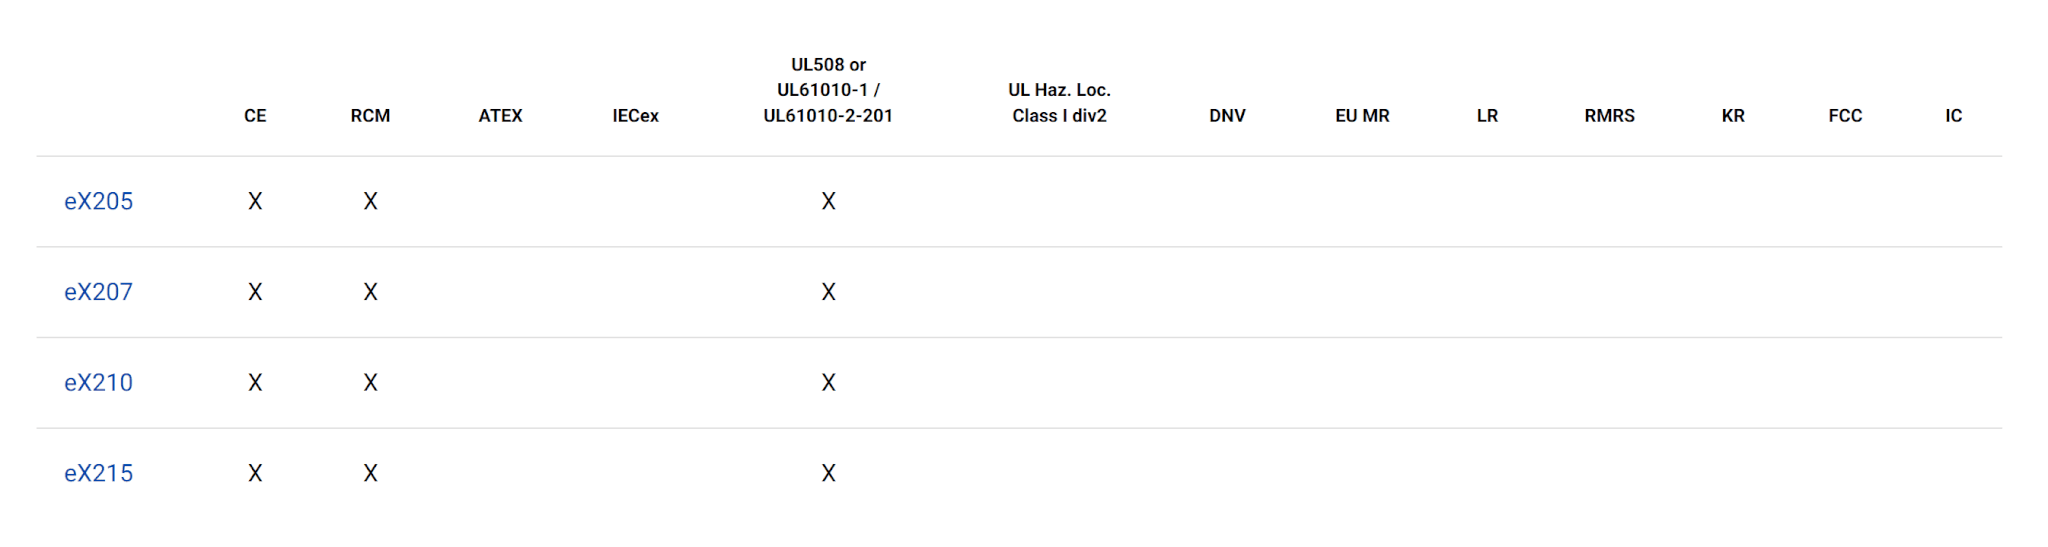Select the IECex column header
This screenshot has width=2048, height=547.
click(x=635, y=116)
